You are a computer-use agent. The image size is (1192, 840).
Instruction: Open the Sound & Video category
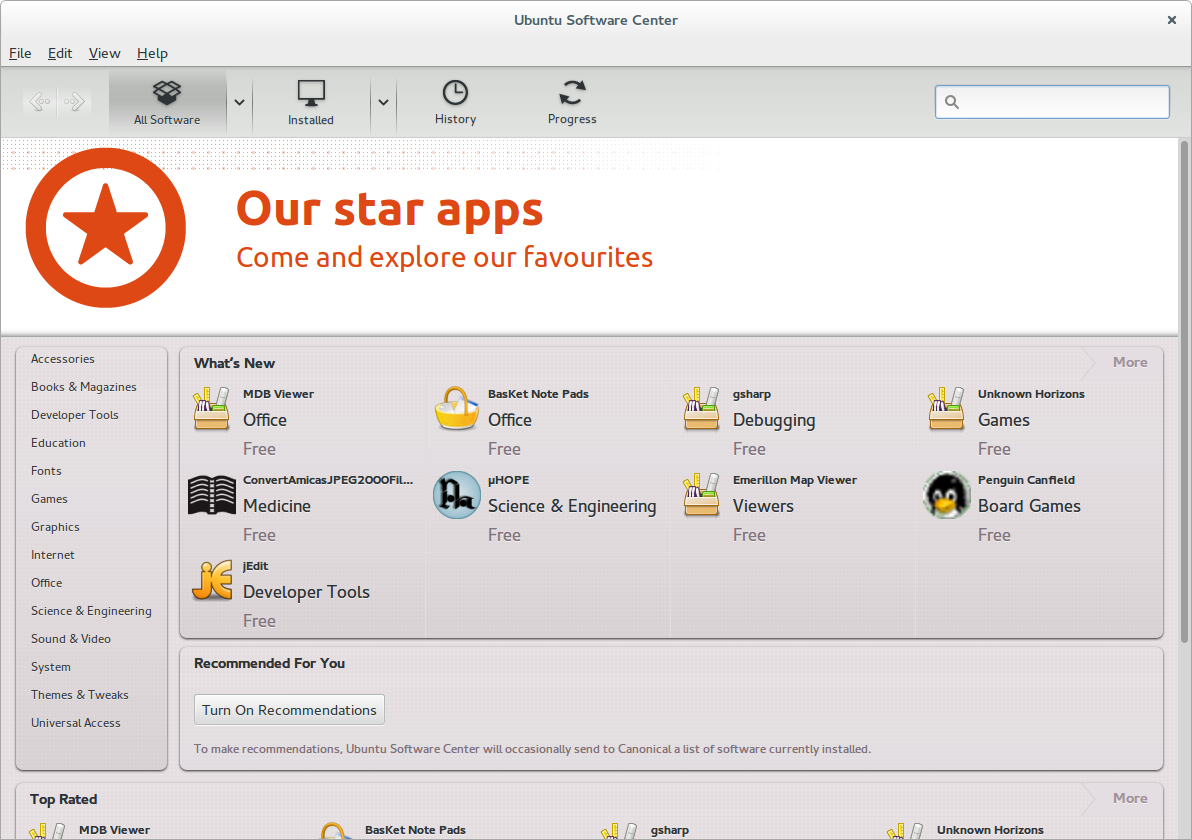click(71, 639)
